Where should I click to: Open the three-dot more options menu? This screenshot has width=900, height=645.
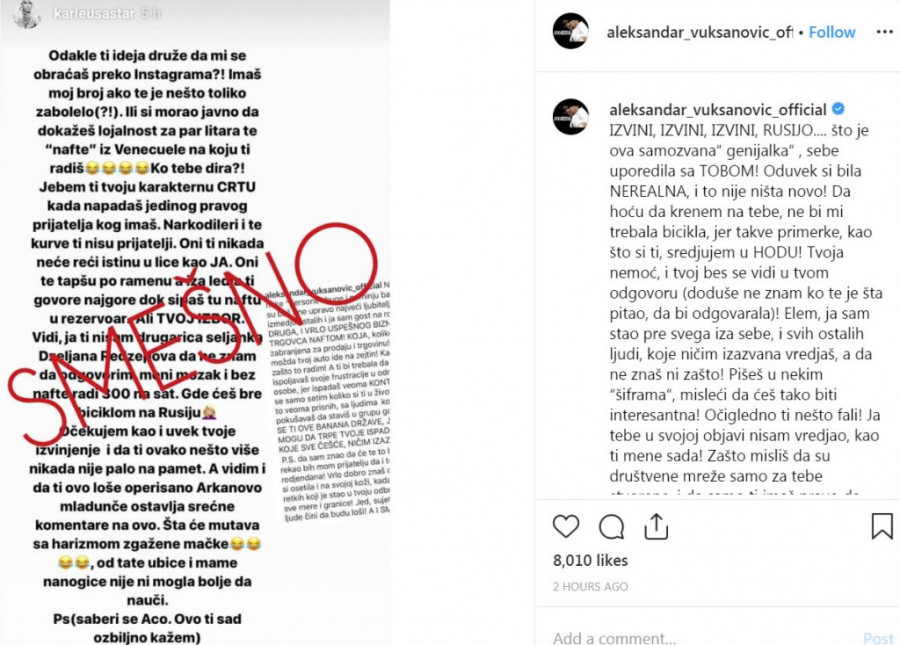[x=885, y=32]
